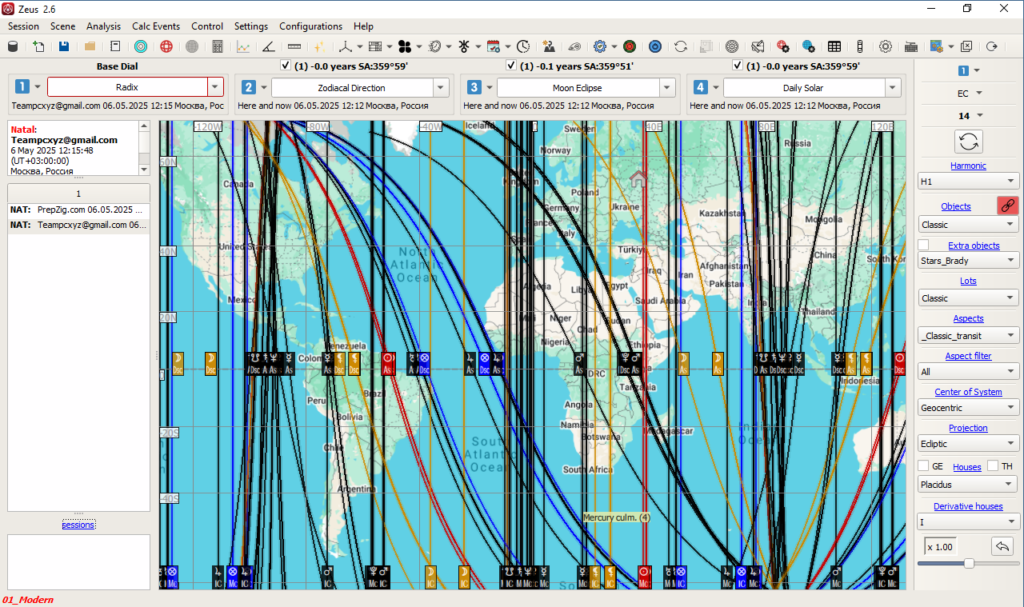Image resolution: width=1024 pixels, height=607 pixels.
Task: Open the Moon Eclipse dial dropdown
Action: click(668, 87)
